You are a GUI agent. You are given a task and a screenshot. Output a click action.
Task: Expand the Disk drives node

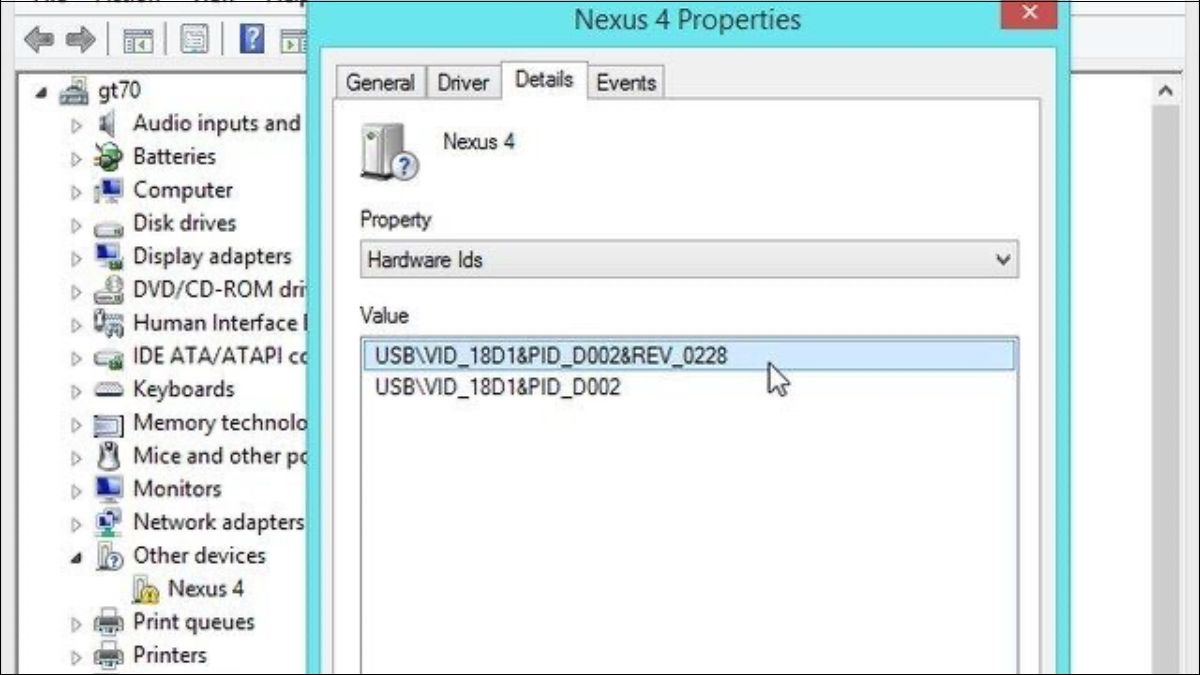click(x=77, y=225)
